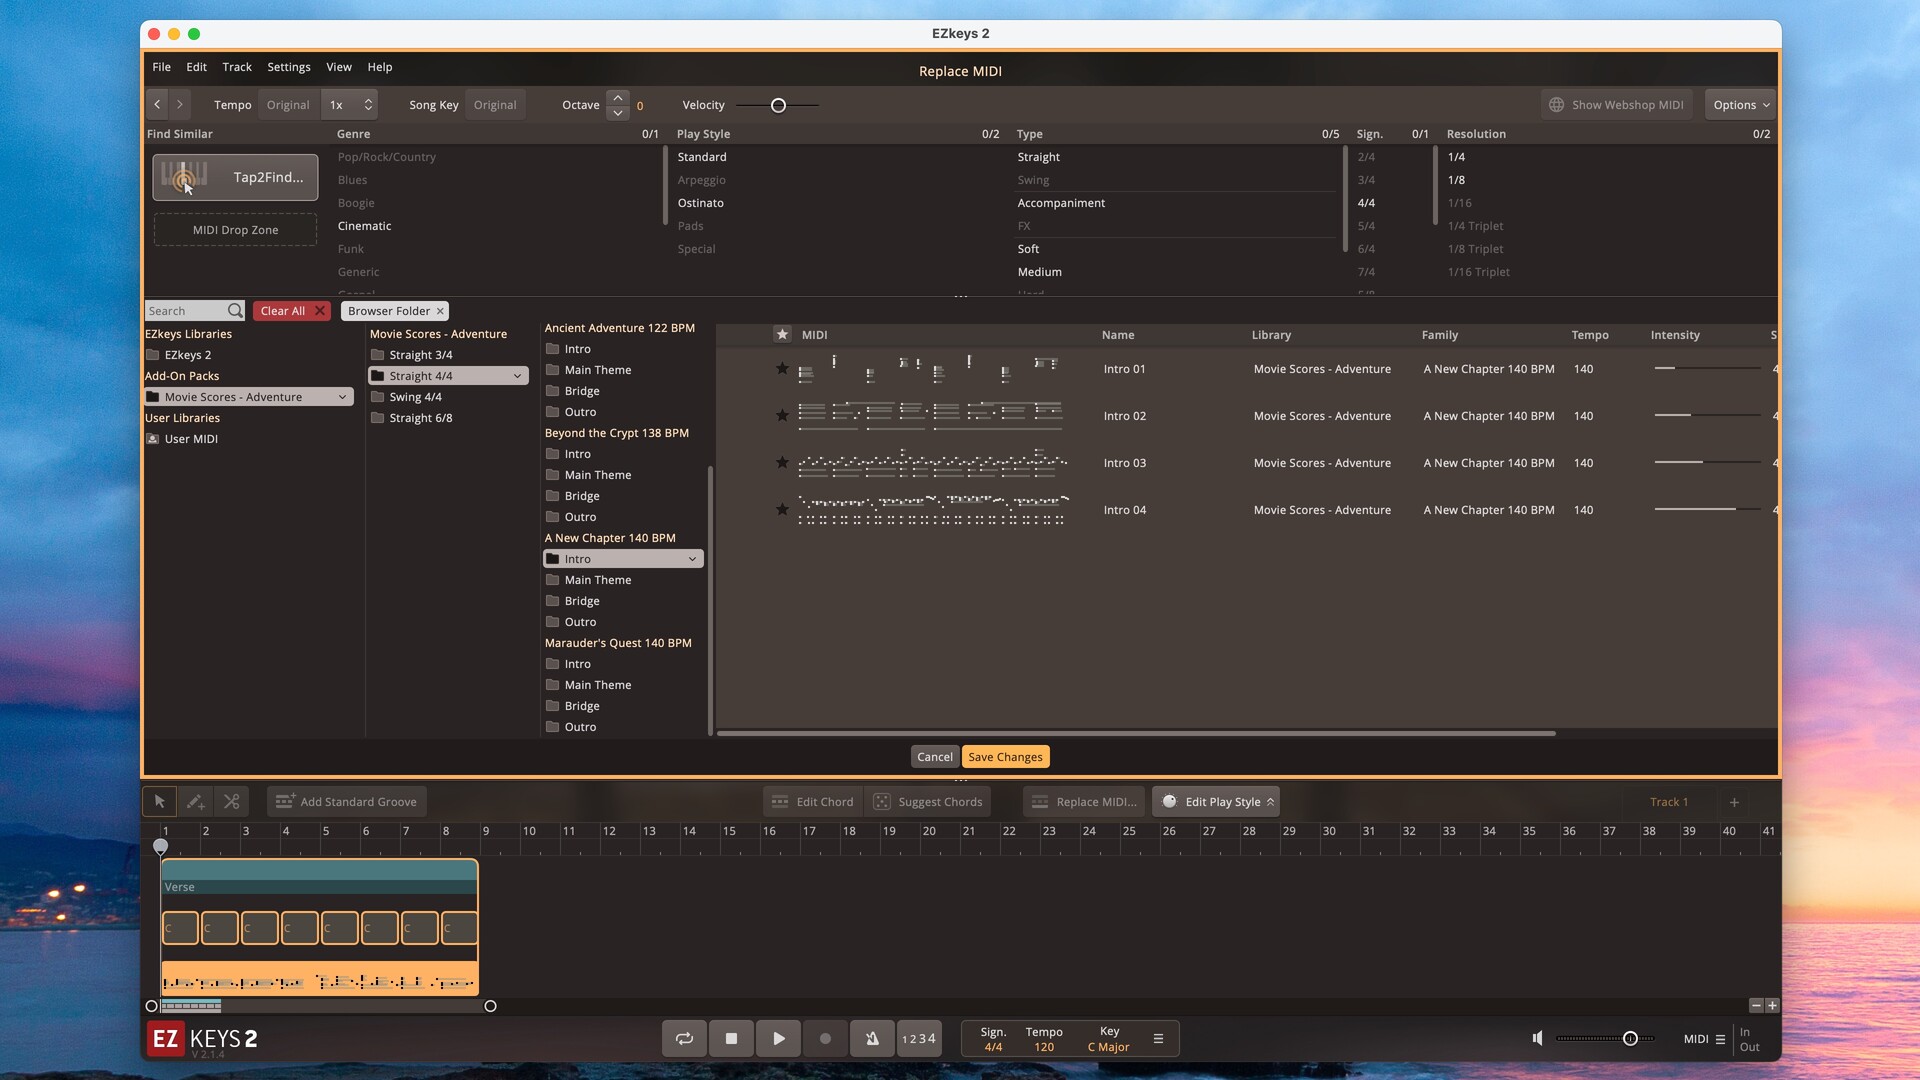Open the Tempo 1x multiplier dropdown
The image size is (1920, 1080).
pos(350,105)
